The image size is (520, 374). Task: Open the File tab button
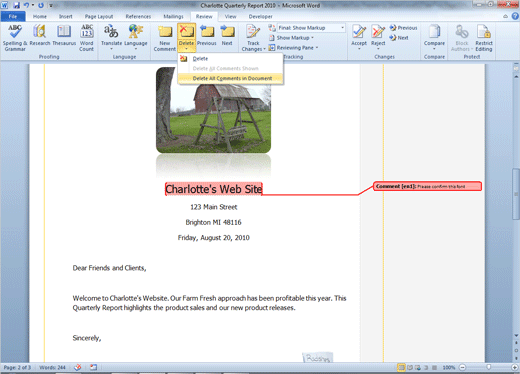pyautogui.click(x=13, y=16)
